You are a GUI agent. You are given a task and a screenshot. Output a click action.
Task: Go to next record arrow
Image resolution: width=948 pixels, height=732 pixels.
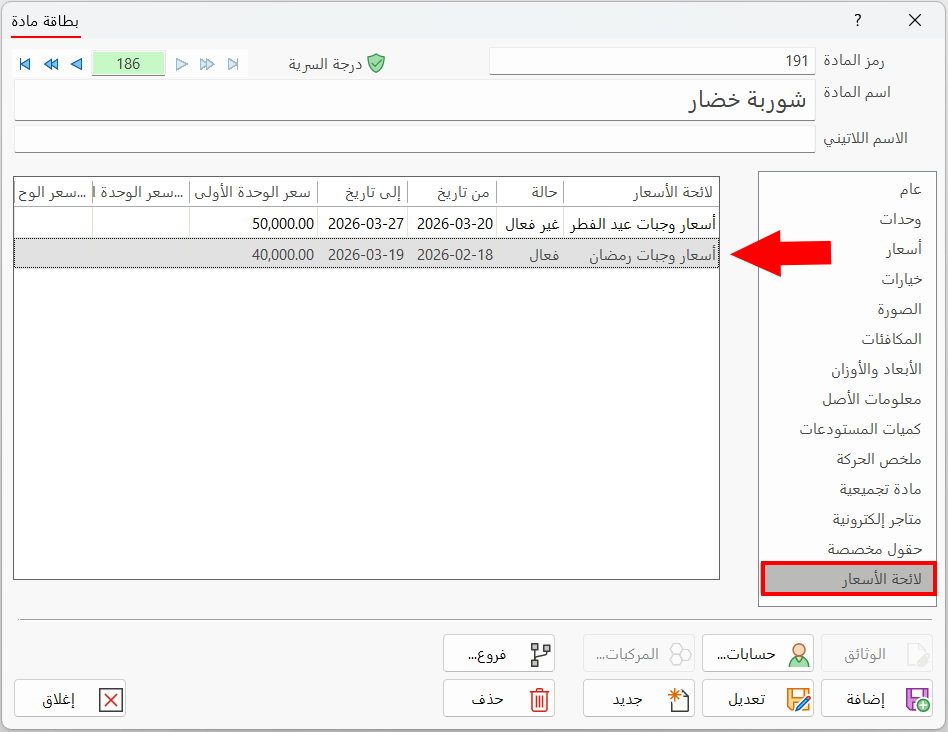pyautogui.click(x=181, y=64)
